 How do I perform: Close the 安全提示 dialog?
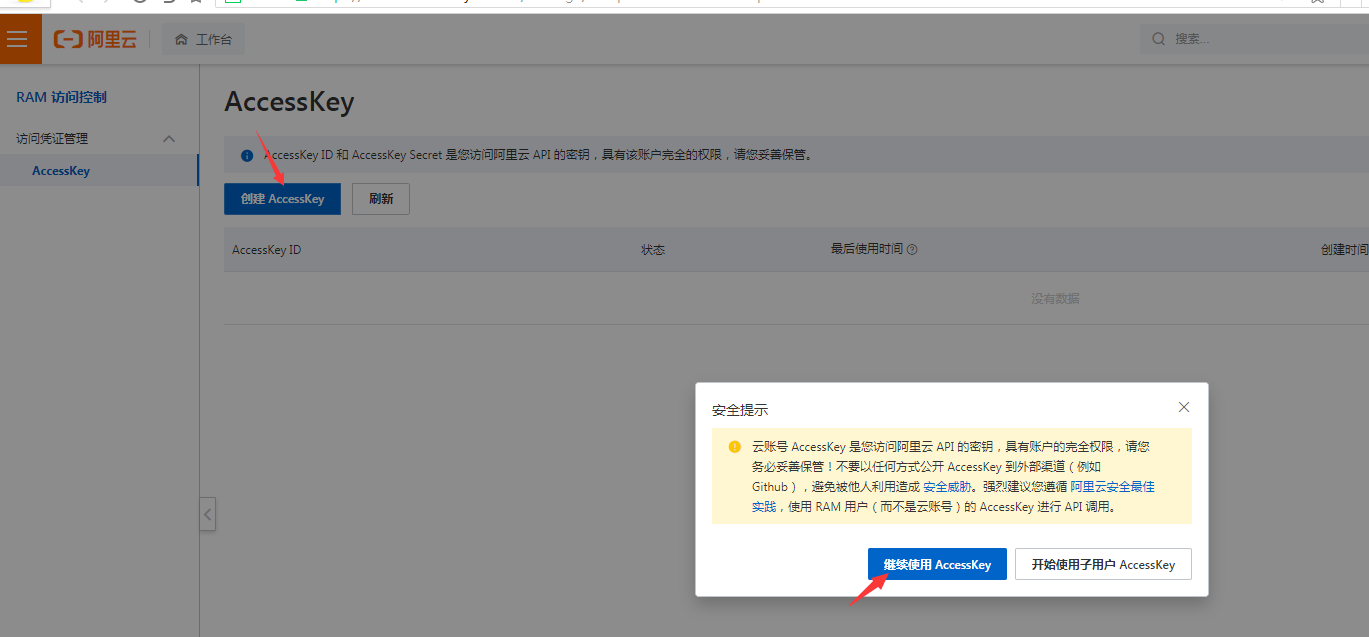(1184, 407)
